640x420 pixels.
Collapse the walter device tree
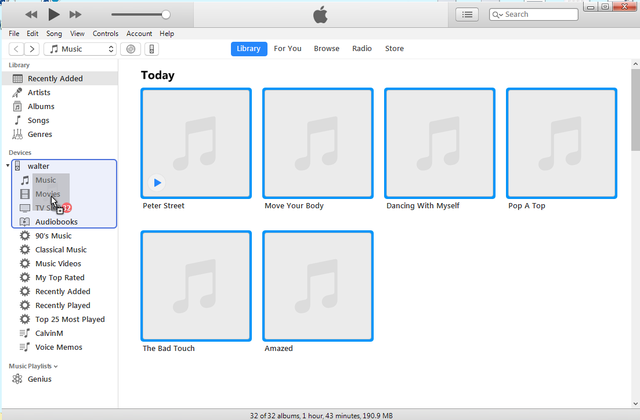click(x=8, y=166)
